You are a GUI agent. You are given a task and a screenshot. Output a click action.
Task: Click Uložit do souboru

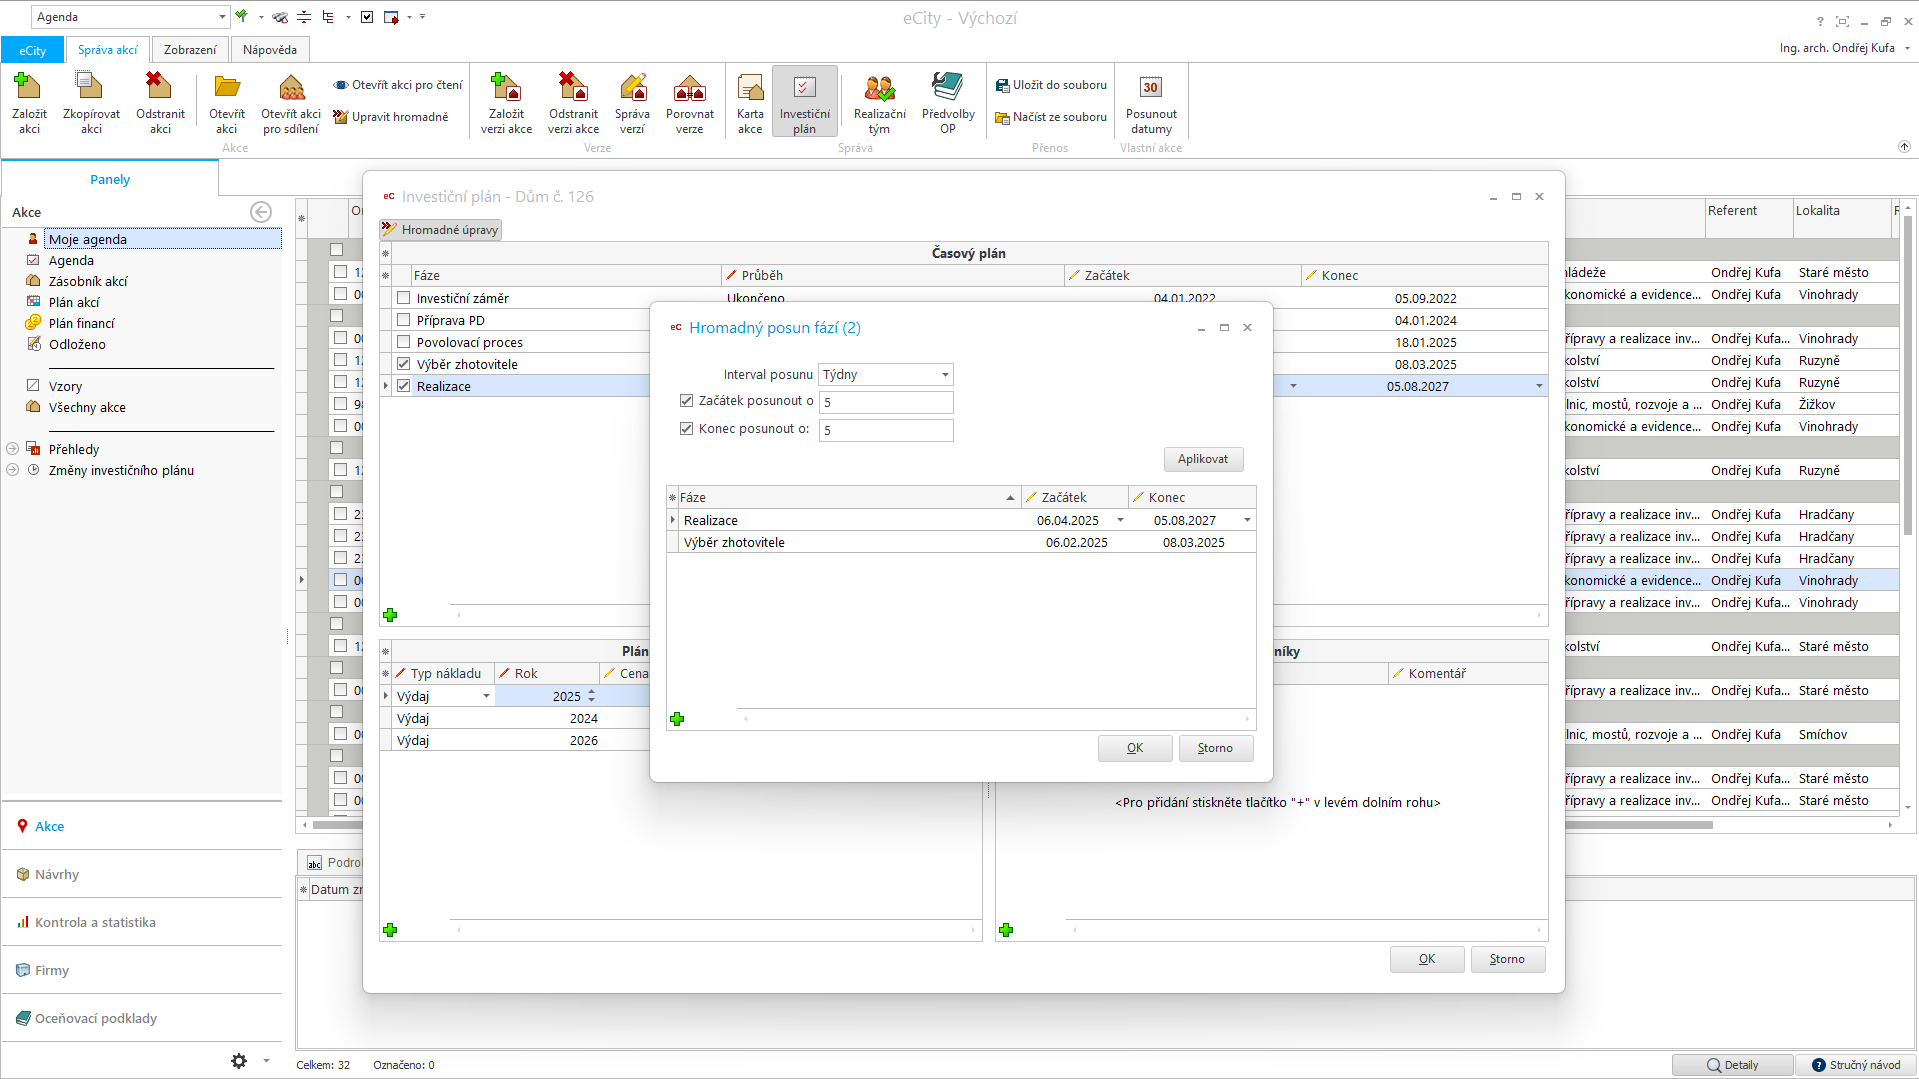point(1051,85)
